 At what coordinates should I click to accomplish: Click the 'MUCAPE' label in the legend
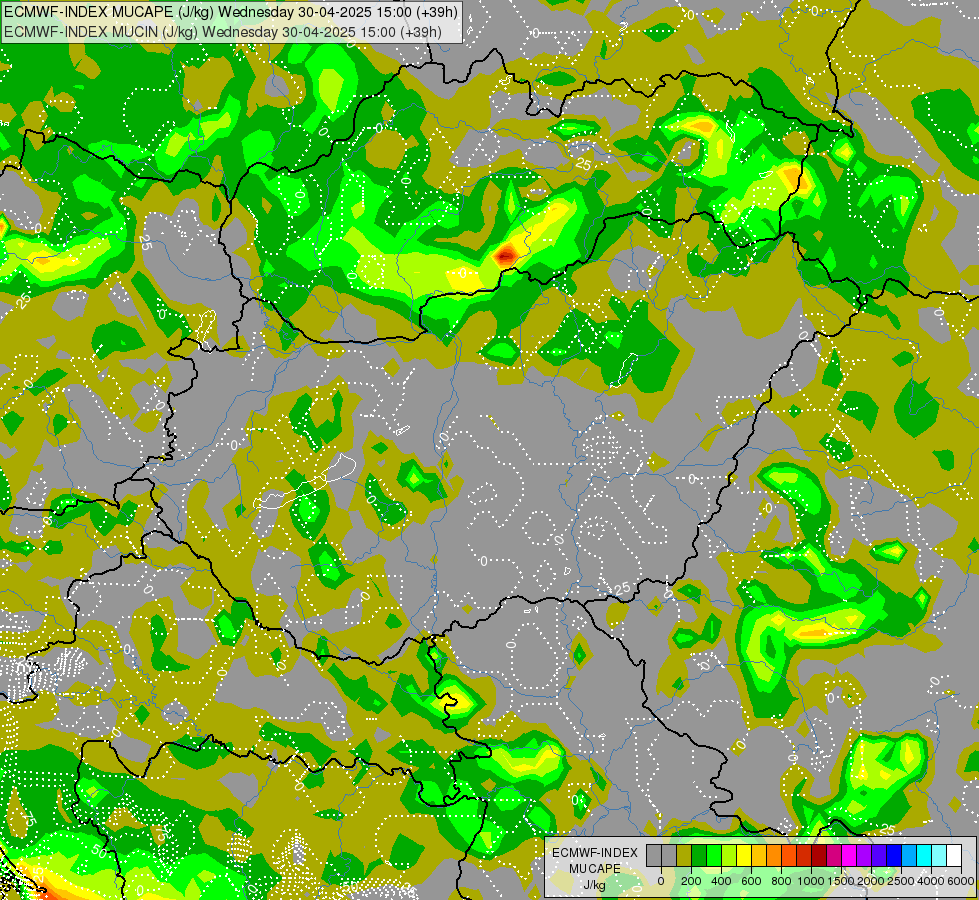pyautogui.click(x=595, y=869)
